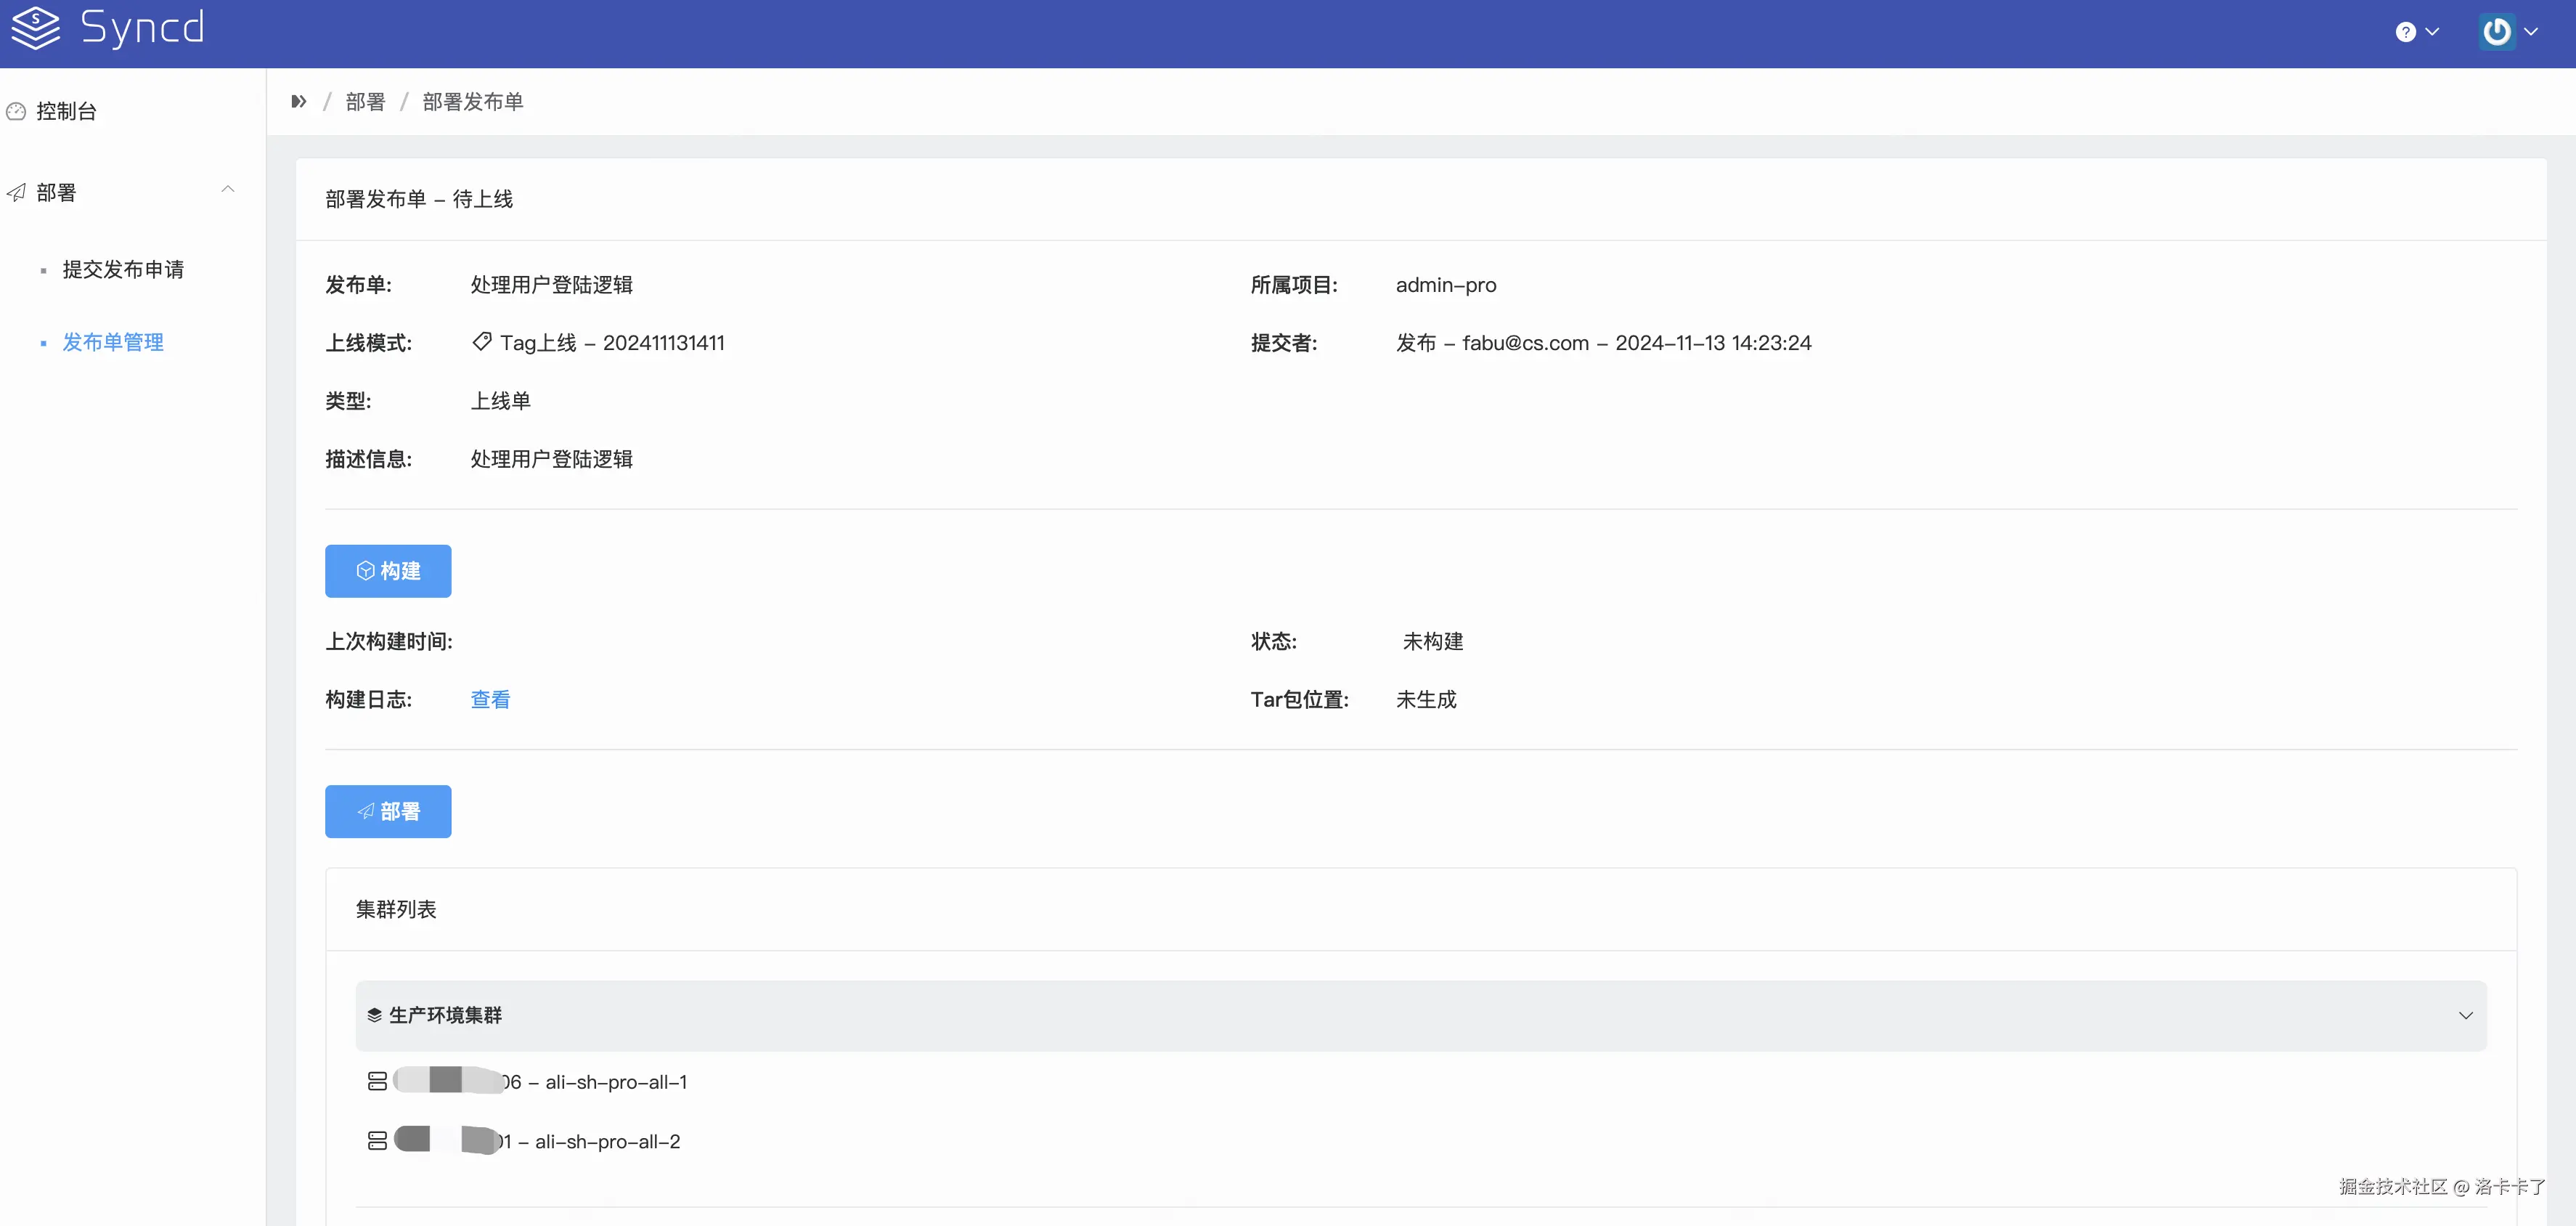Collapse sidebar using breadcrumb fold icon

coord(298,102)
